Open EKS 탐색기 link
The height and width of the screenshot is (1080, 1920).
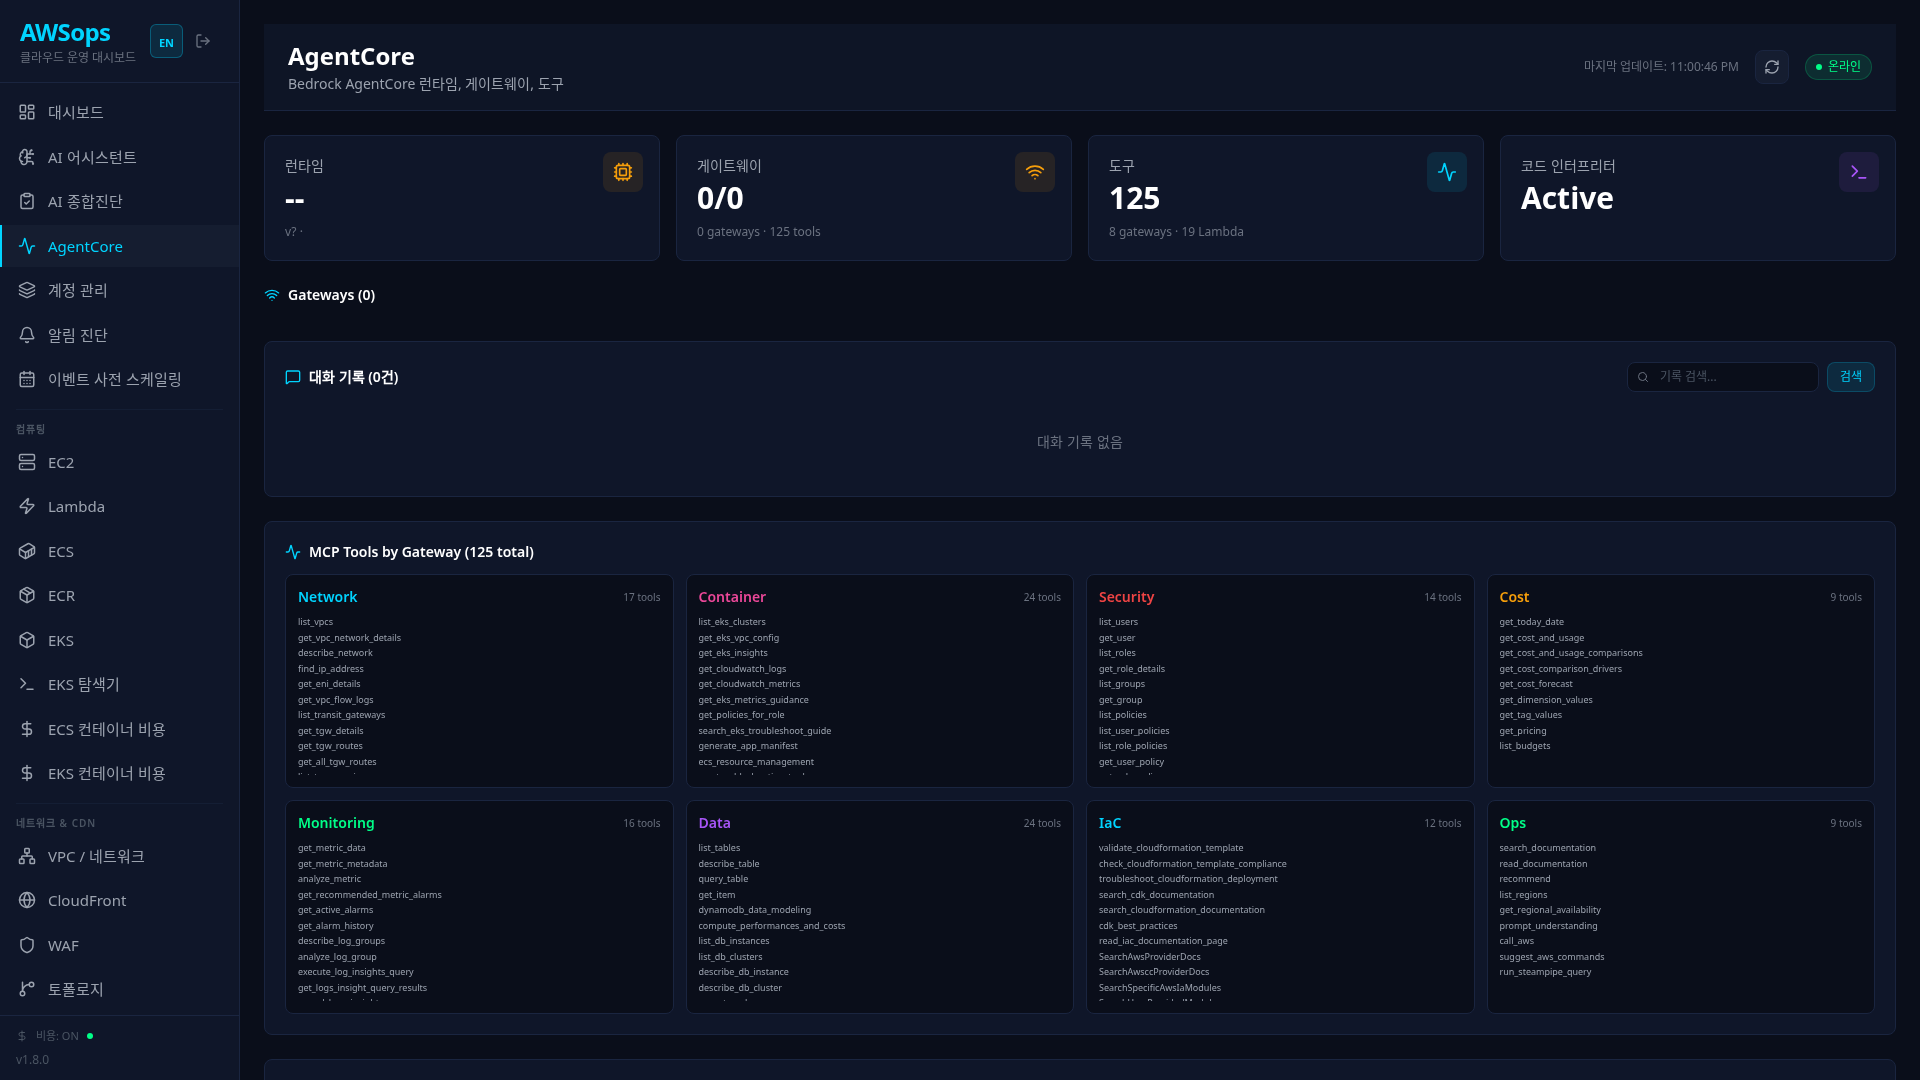120,684
